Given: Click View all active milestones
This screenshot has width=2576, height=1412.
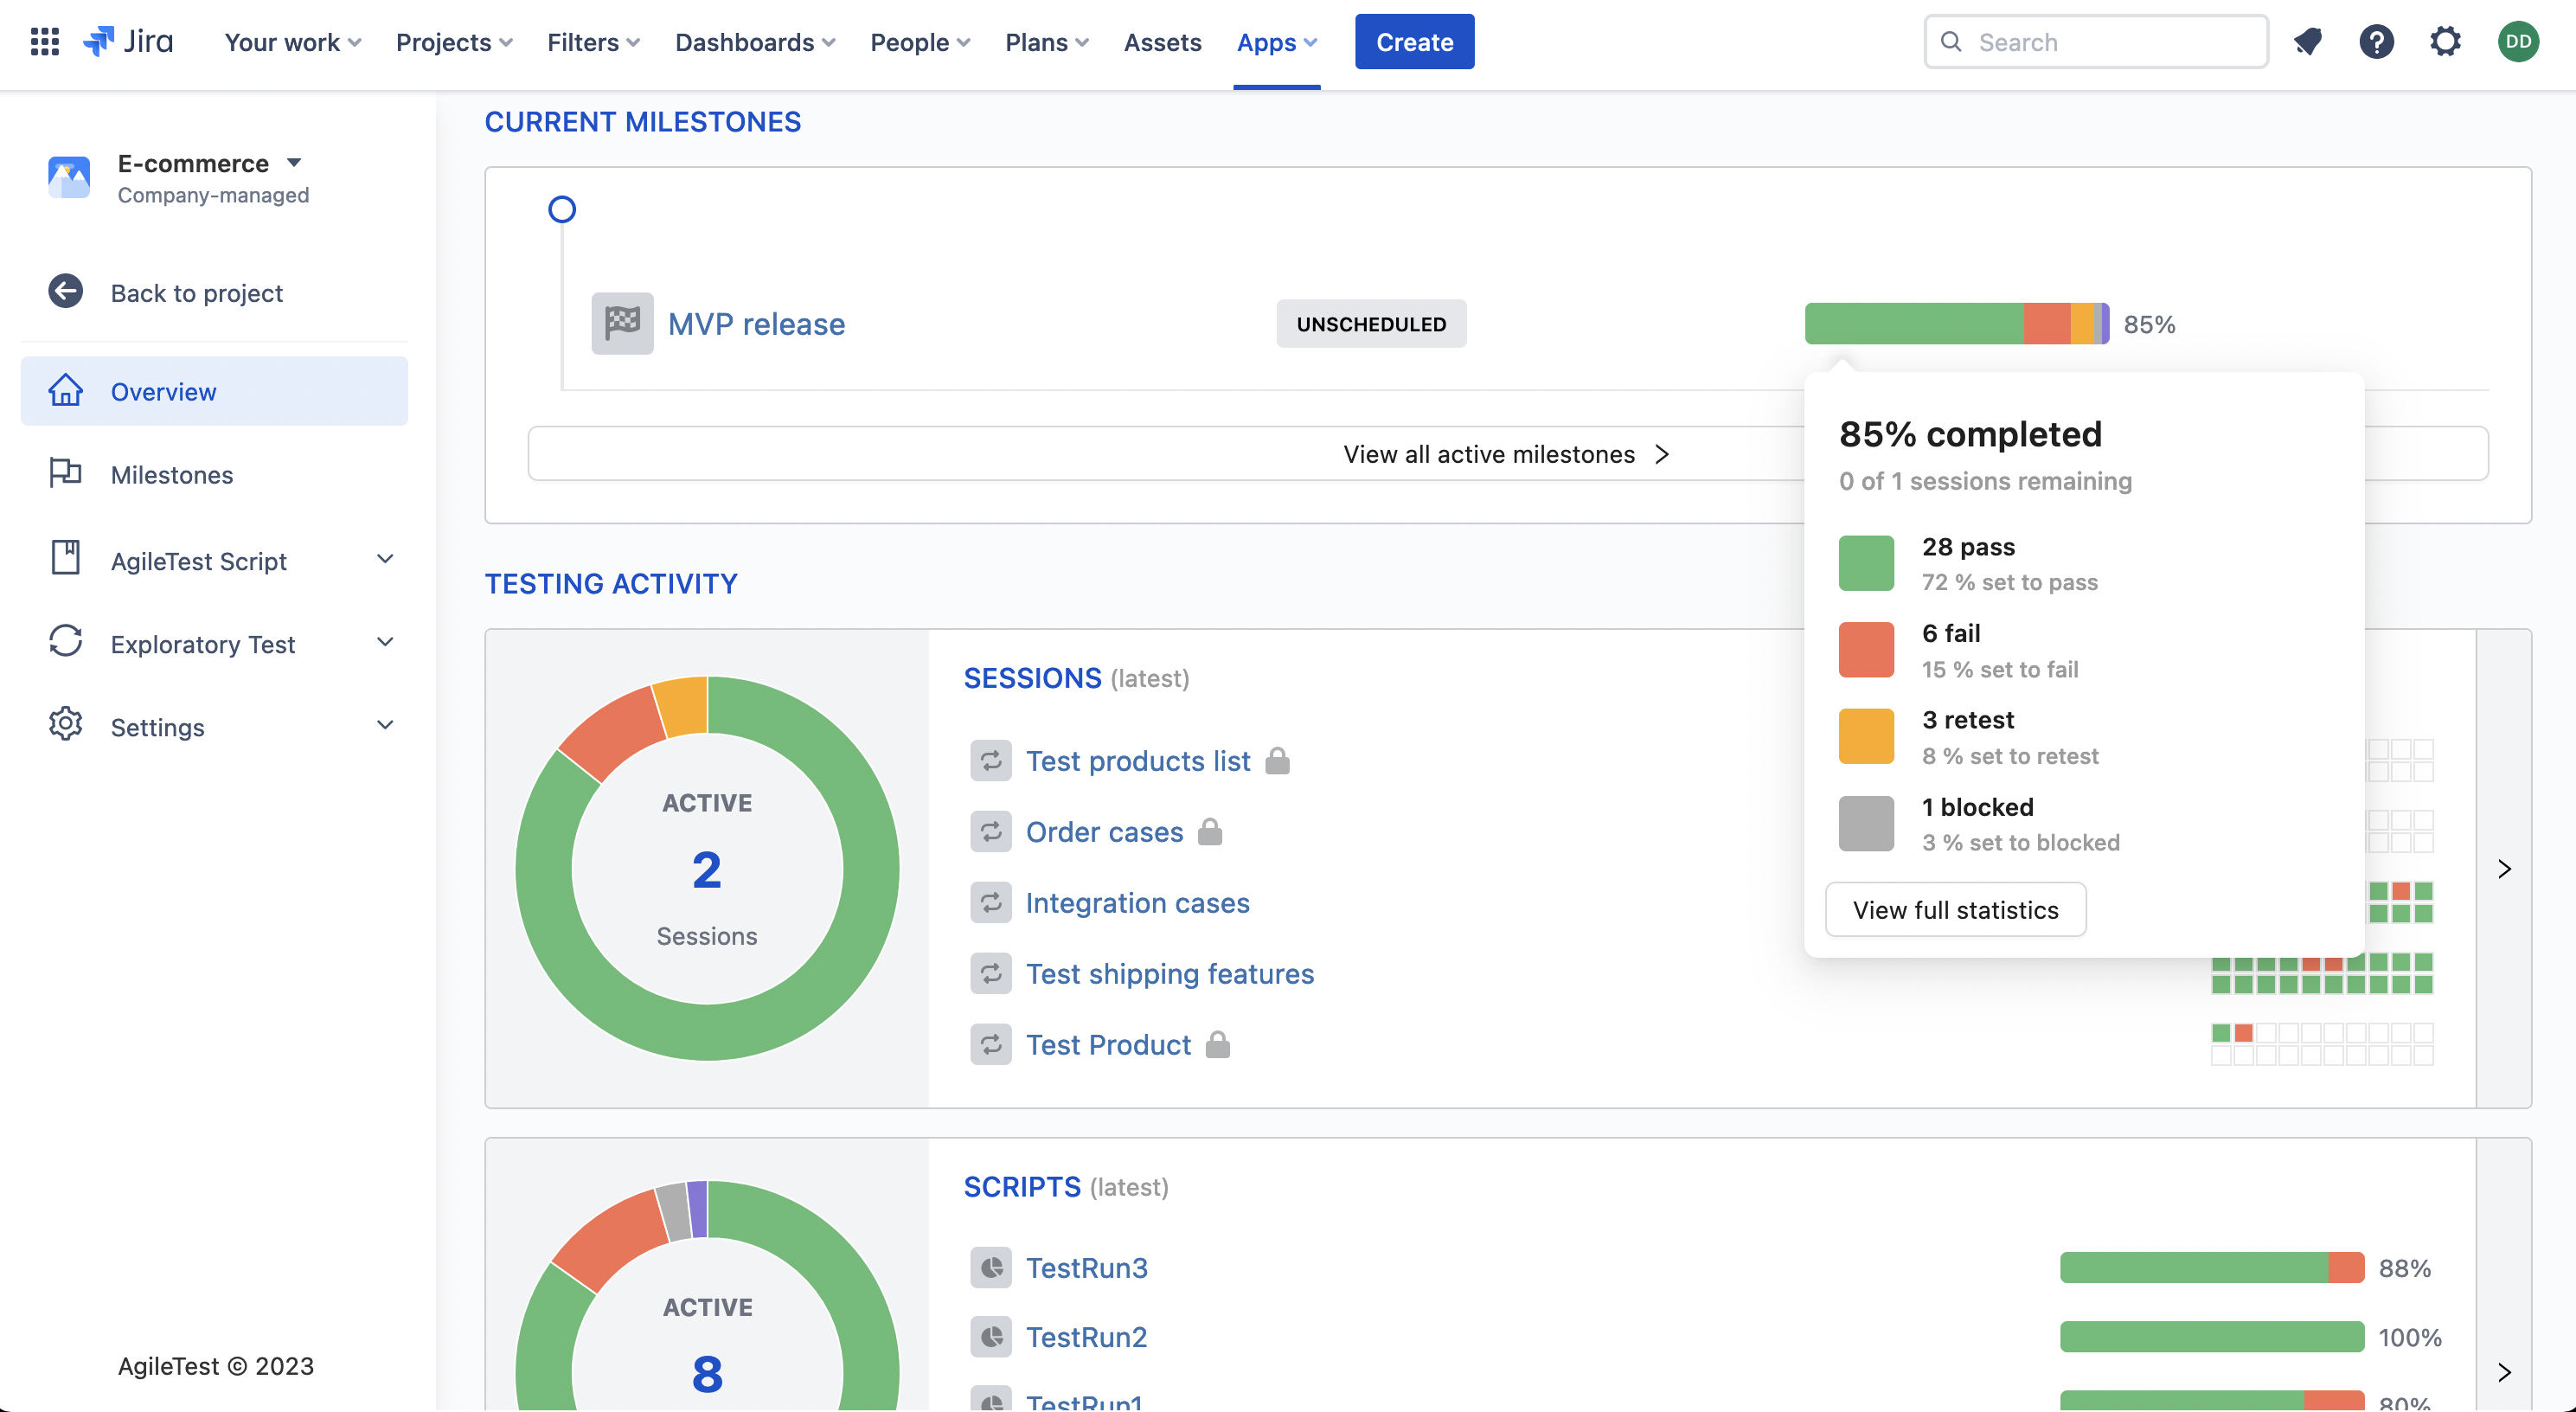Looking at the screenshot, I should pyautogui.click(x=1507, y=454).
